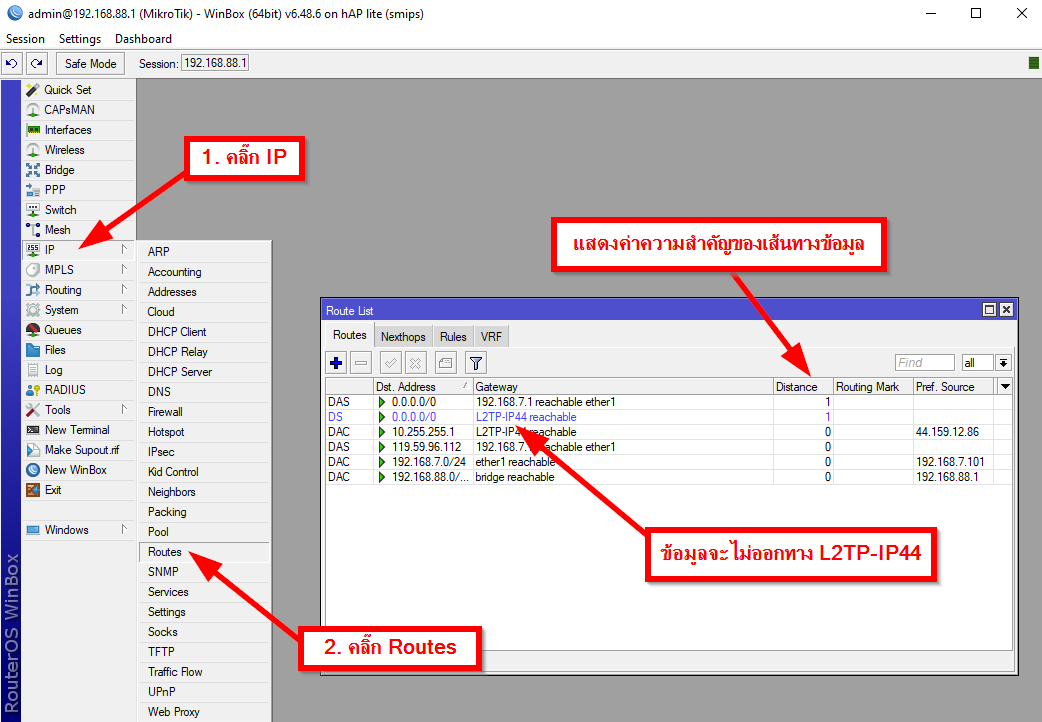The image size is (1042, 722).
Task: Sort by the Gateway column header
Action: pyautogui.click(x=623, y=386)
